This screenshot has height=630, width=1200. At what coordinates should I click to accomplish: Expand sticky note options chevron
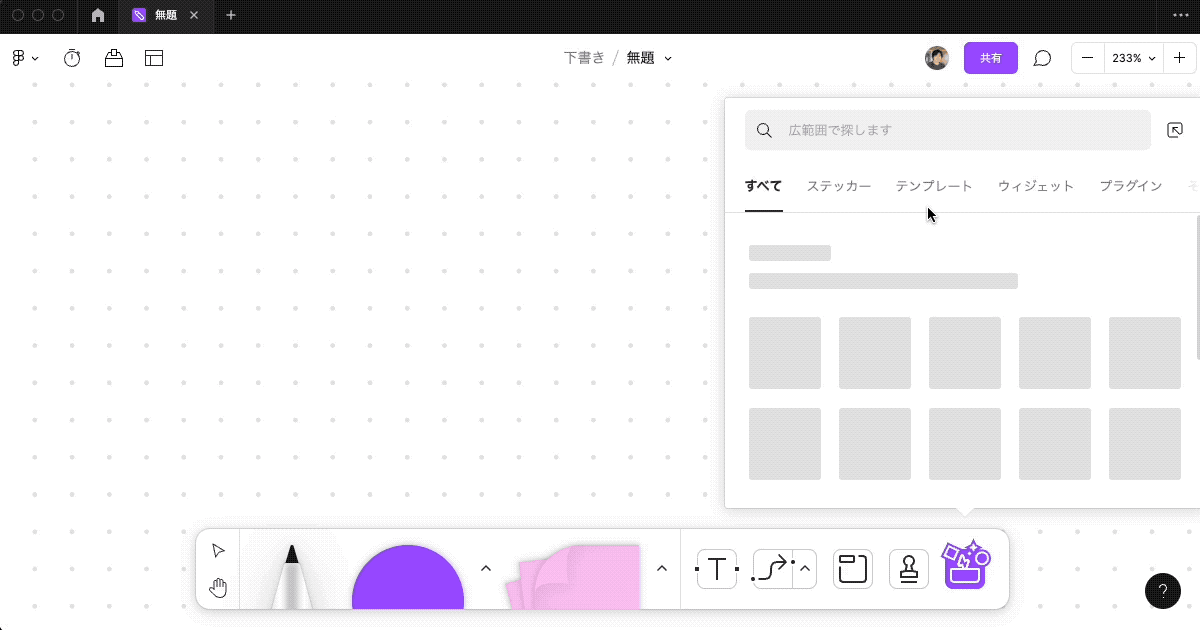click(661, 568)
